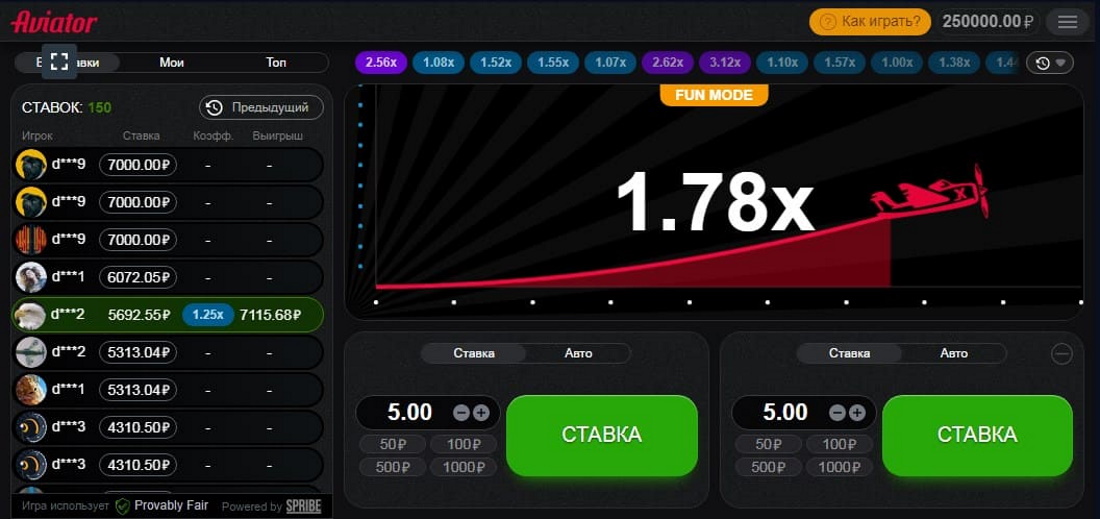The image size is (1100, 519).
Task: Show Предыдущий round bets
Action: point(261,107)
